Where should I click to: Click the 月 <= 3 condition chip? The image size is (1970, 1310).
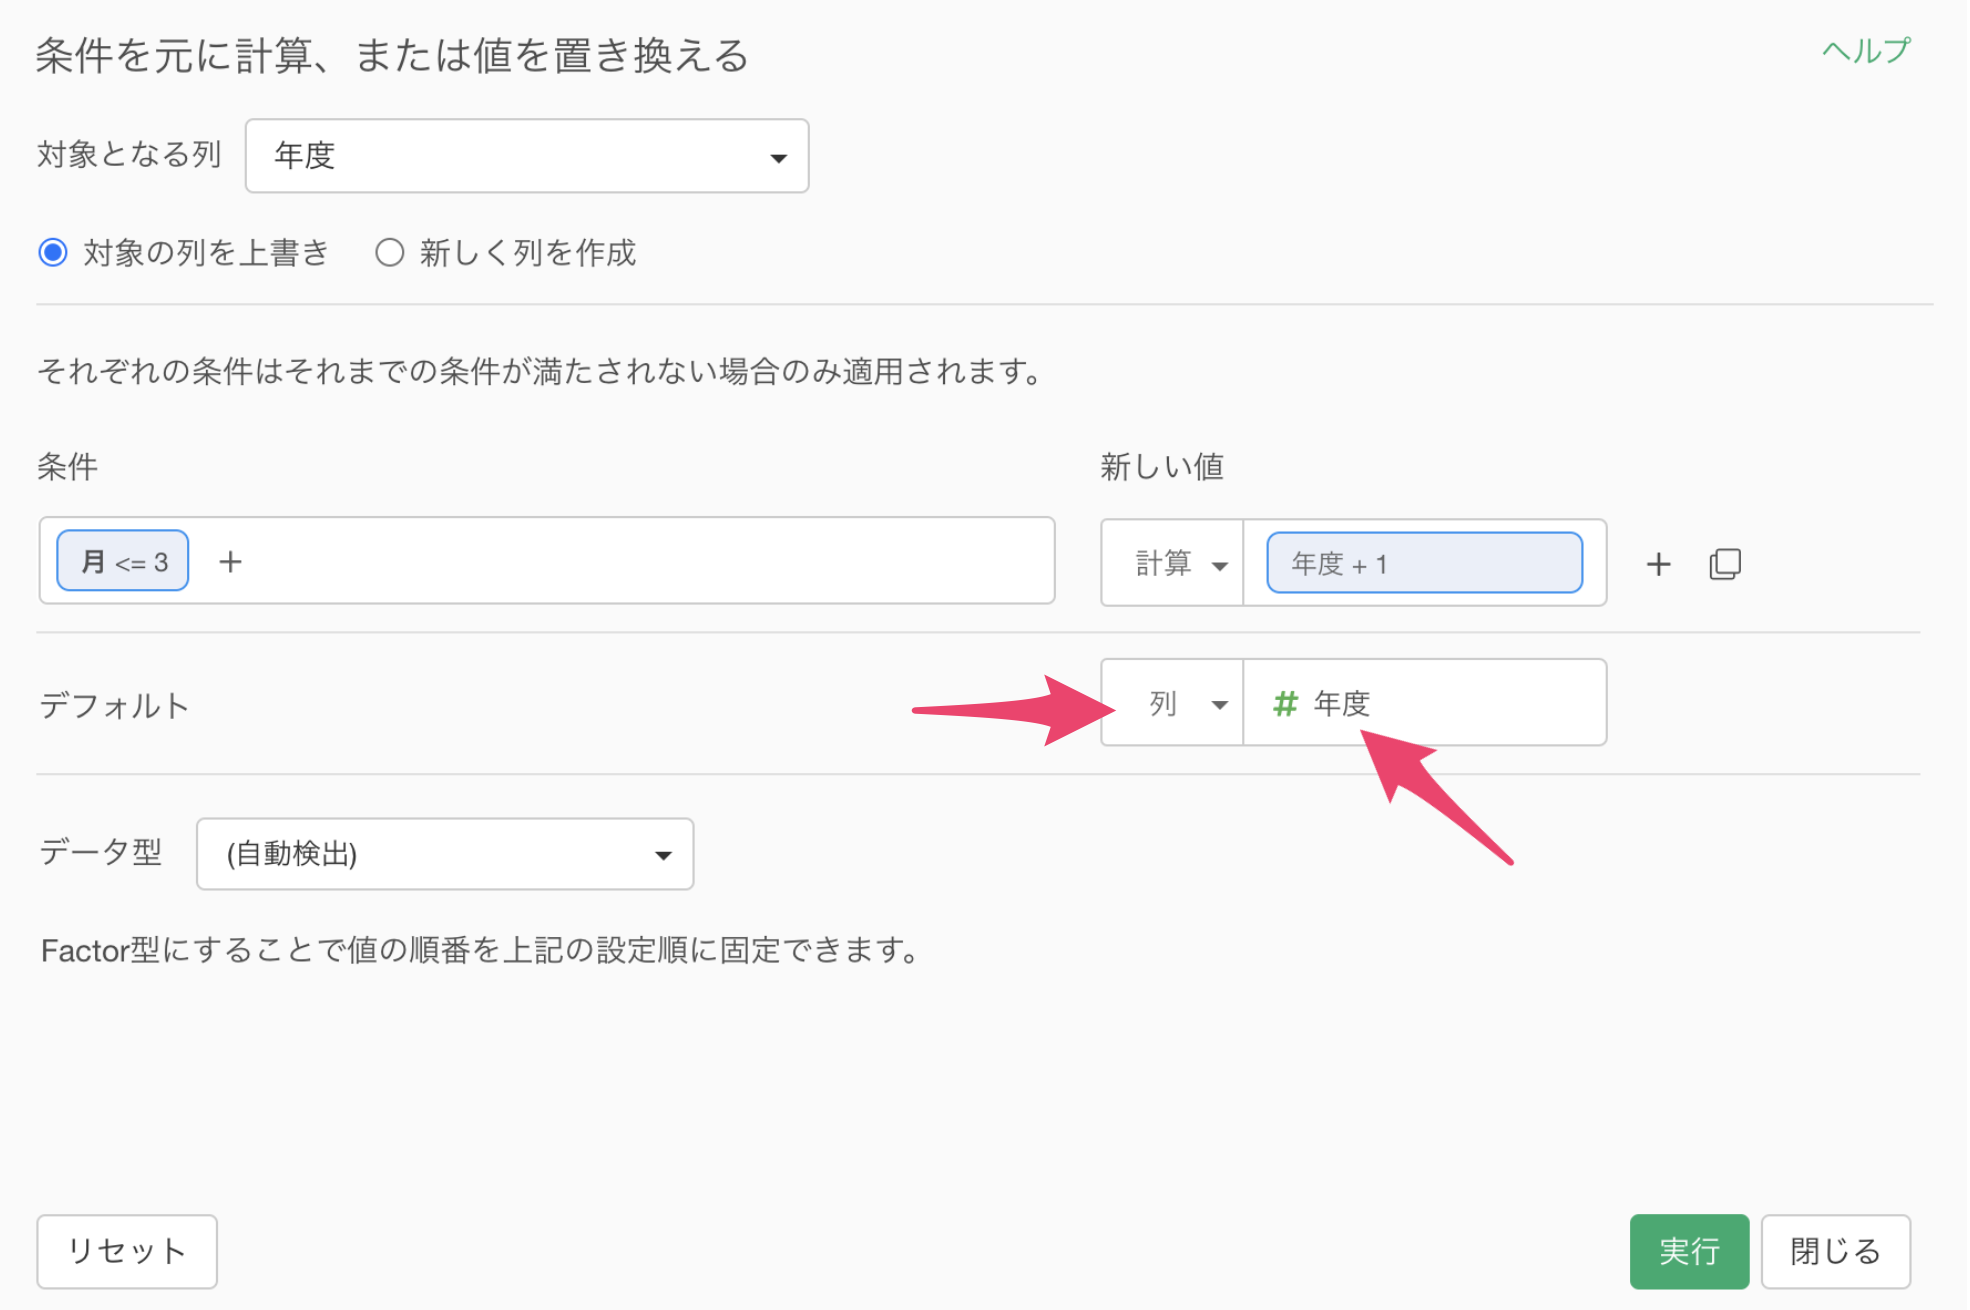coord(123,562)
